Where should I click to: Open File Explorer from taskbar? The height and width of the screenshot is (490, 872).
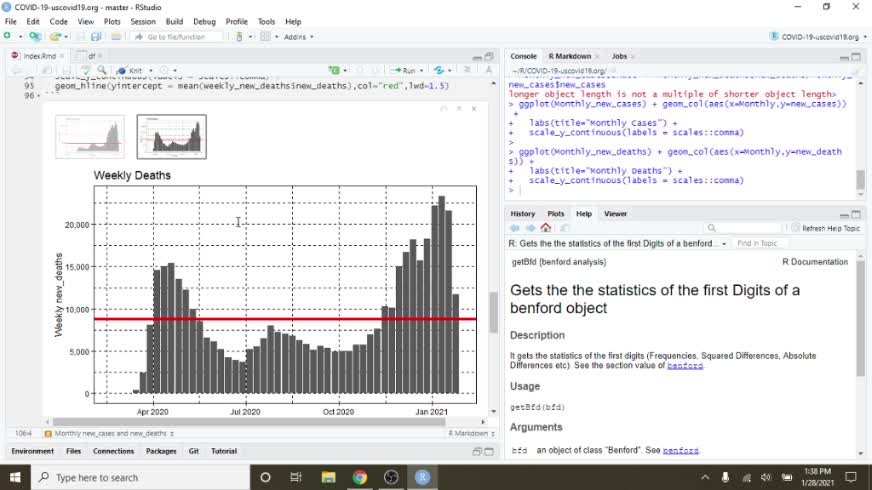tap(328, 477)
